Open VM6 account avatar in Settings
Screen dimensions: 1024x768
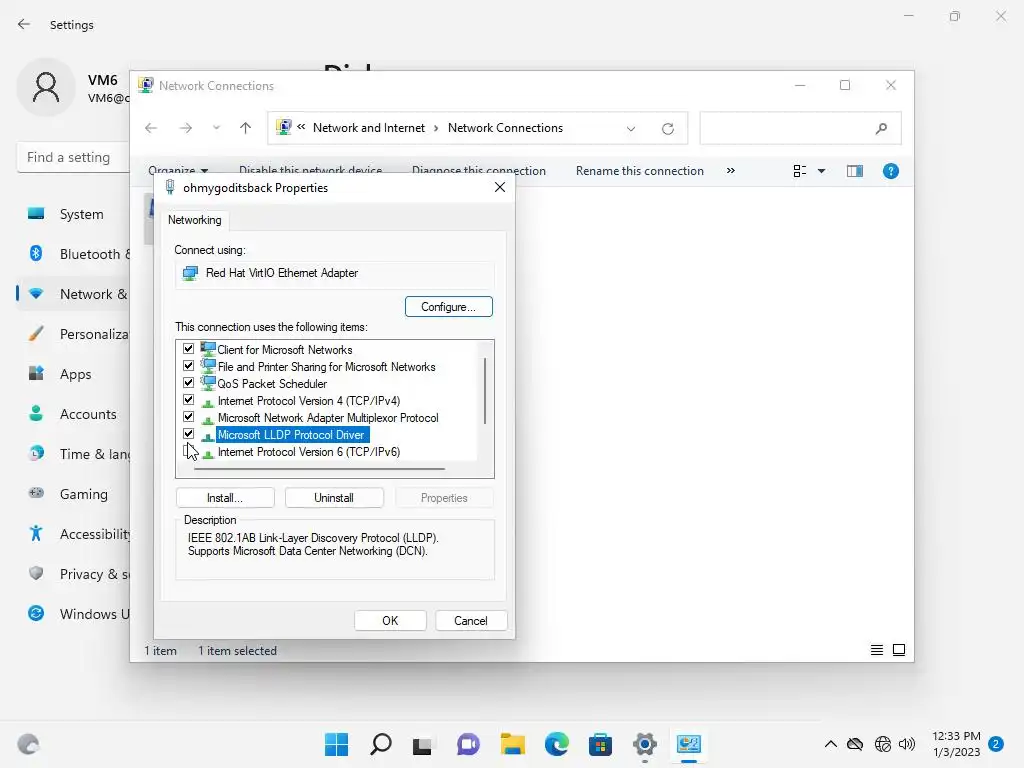click(46, 87)
